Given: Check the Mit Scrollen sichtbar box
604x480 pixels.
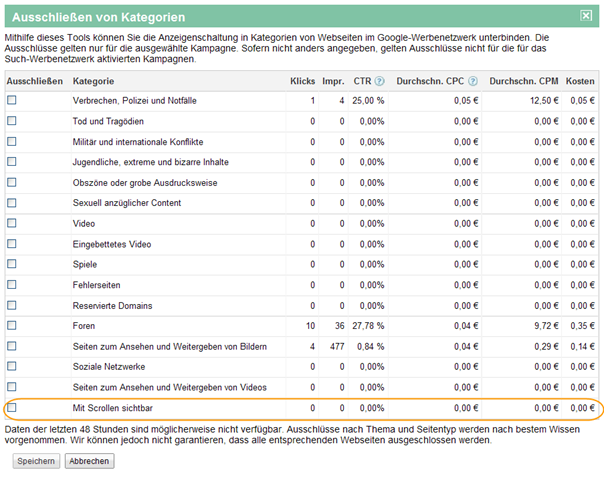Looking at the screenshot, I should [12, 407].
